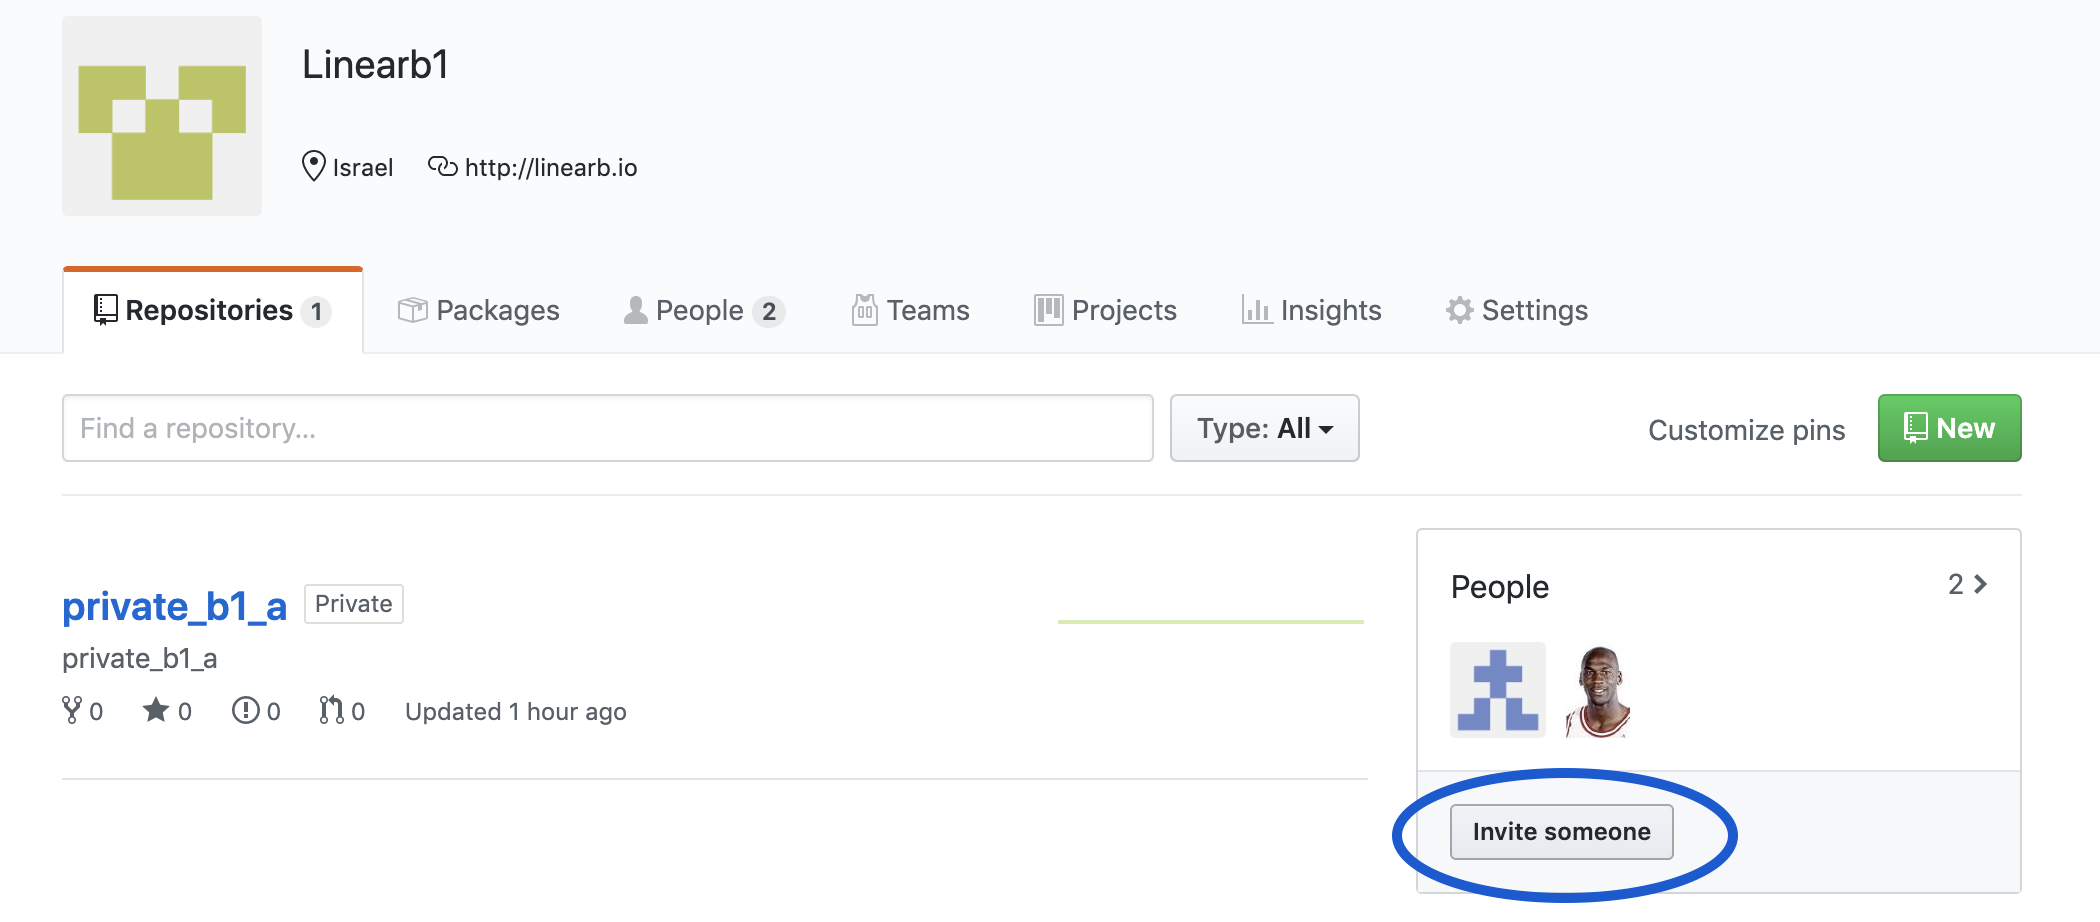Image resolution: width=2100 pixels, height=922 pixels.
Task: Click the Invite someone button
Action: tap(1561, 832)
